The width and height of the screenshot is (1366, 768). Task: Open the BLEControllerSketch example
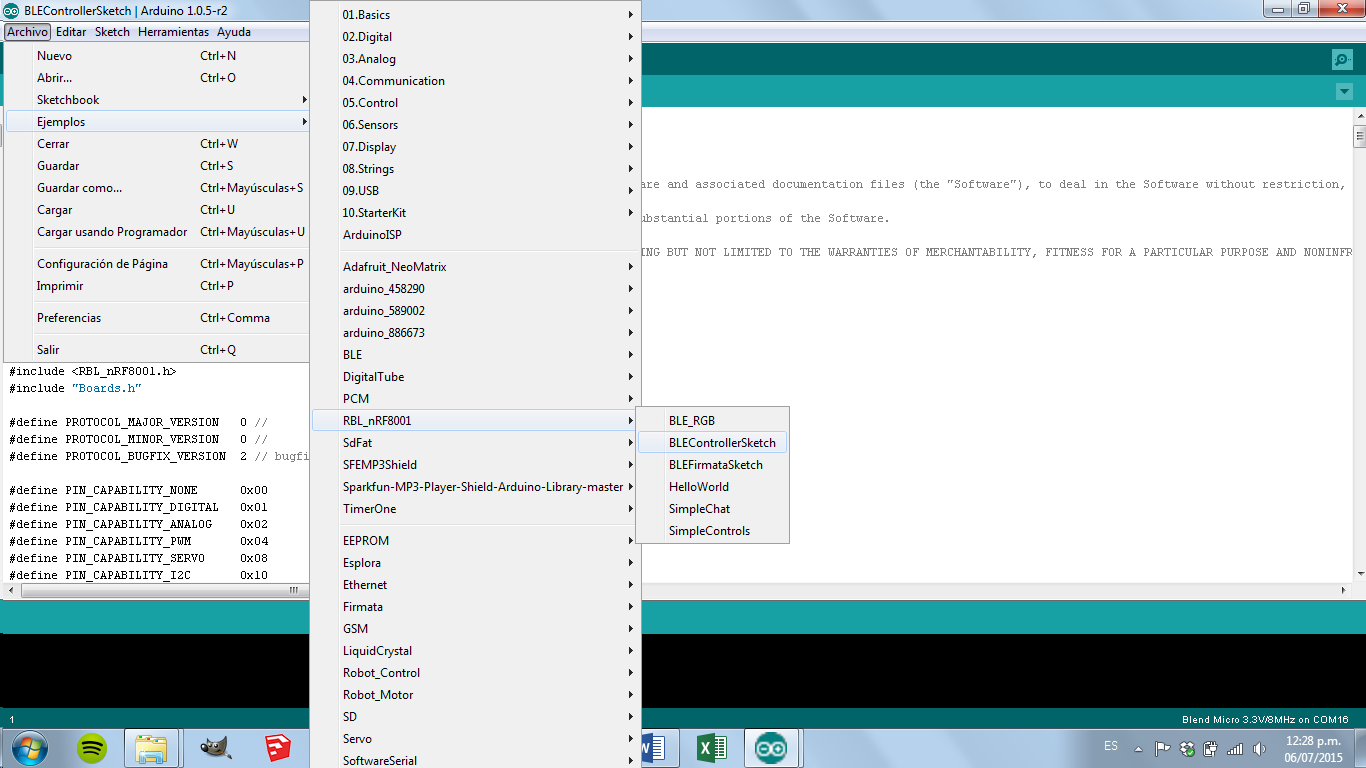click(x=713, y=443)
